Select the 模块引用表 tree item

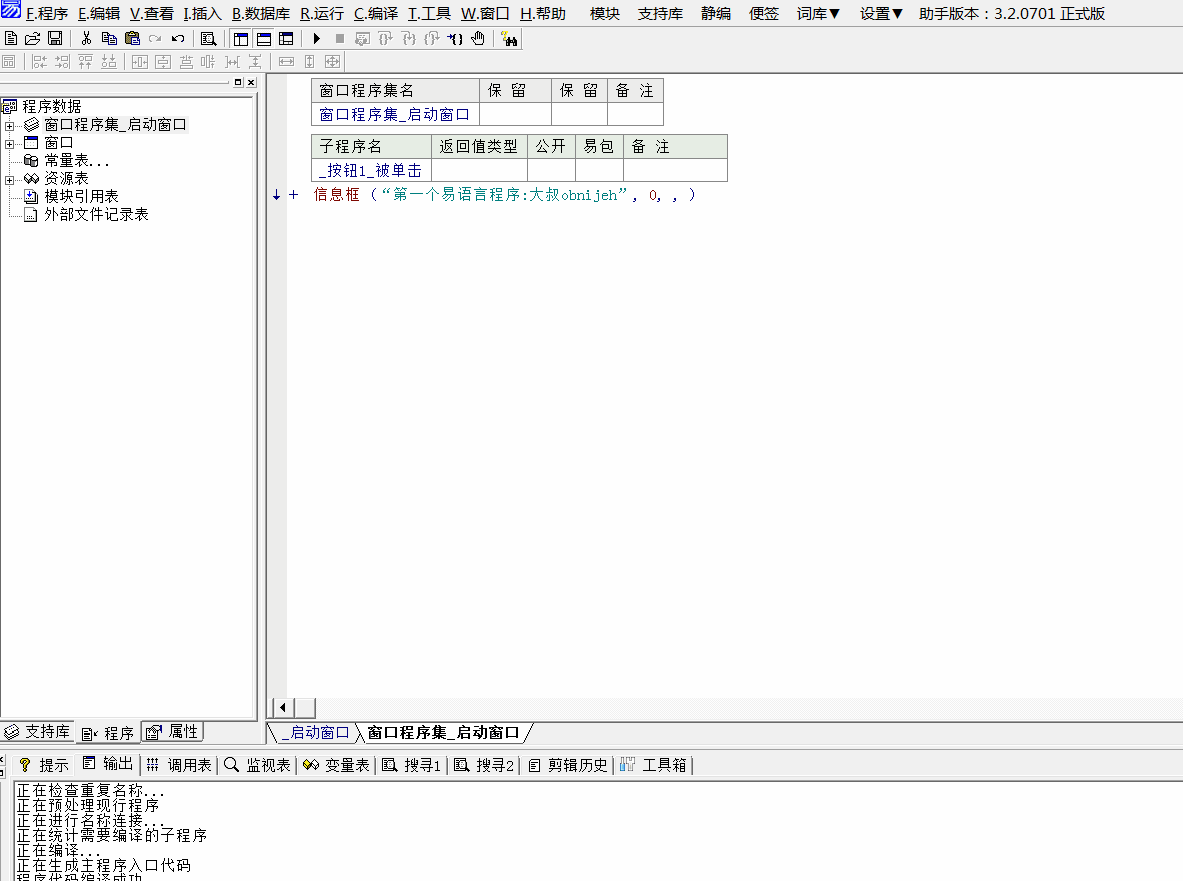point(81,196)
